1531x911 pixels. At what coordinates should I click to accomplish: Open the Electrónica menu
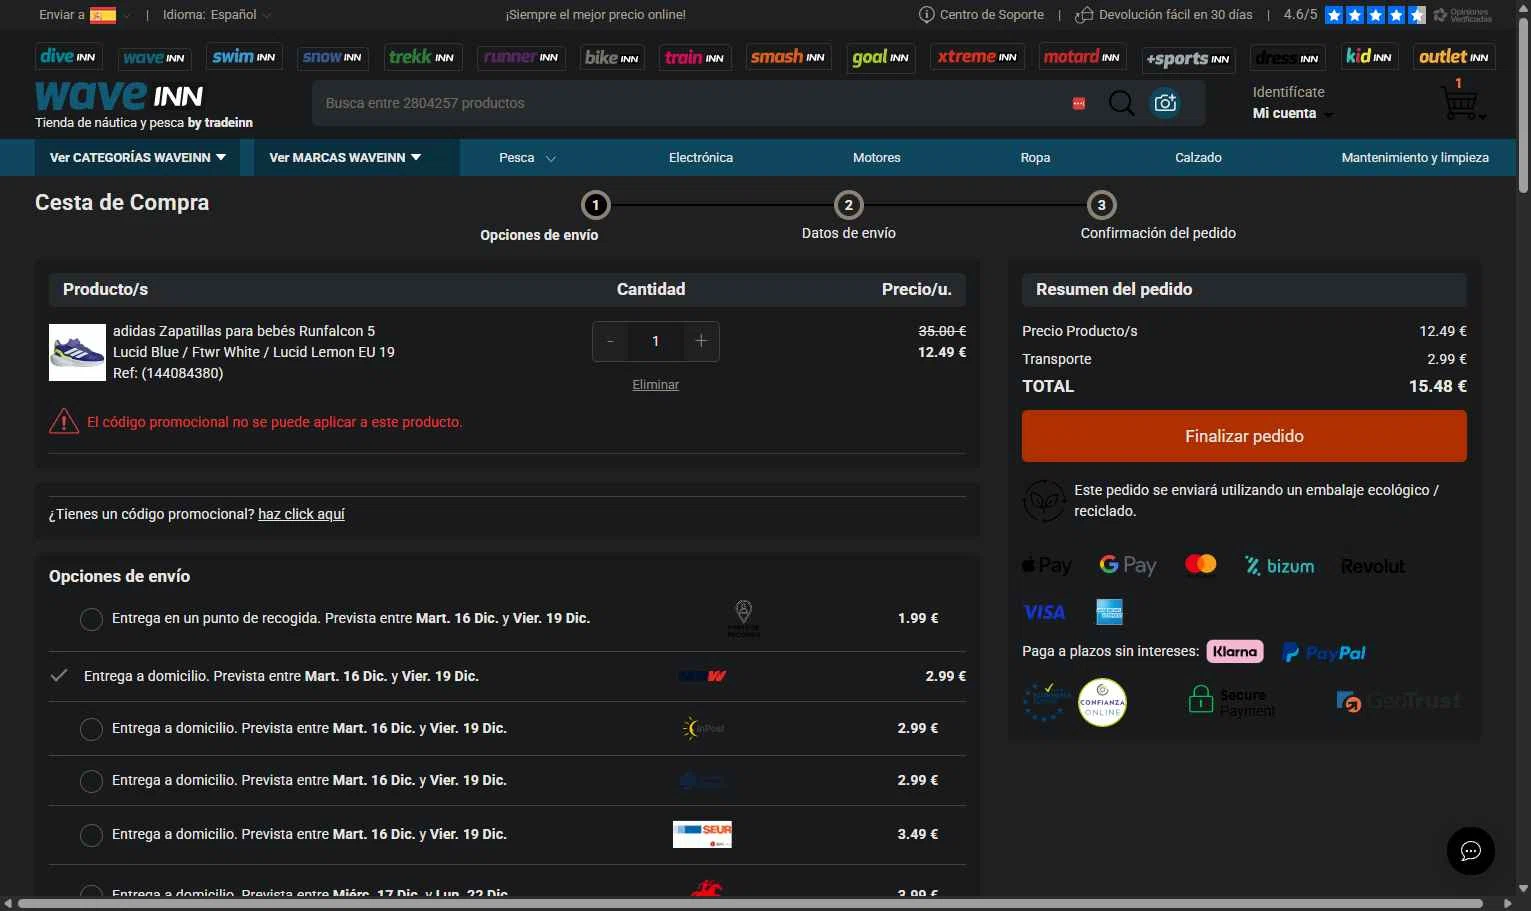tap(701, 158)
